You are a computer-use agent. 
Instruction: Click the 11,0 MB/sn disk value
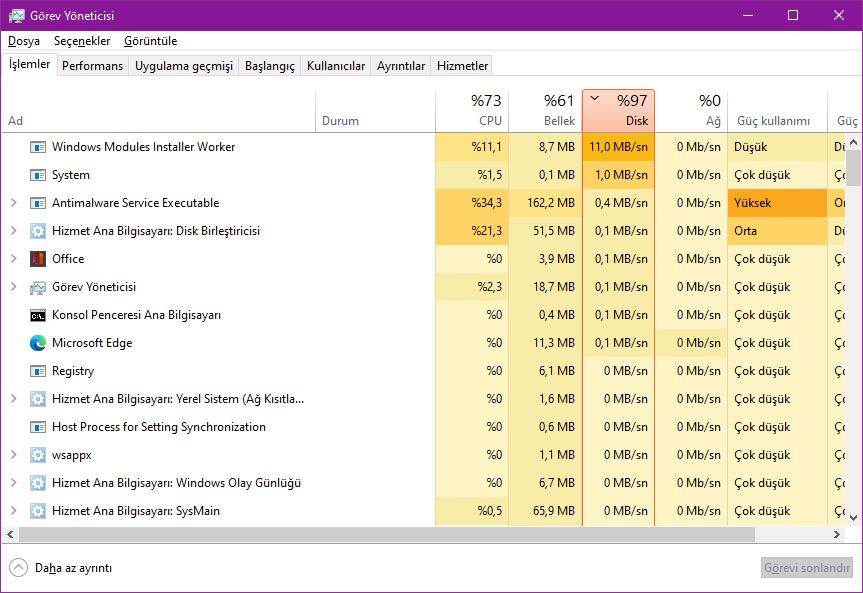[618, 147]
